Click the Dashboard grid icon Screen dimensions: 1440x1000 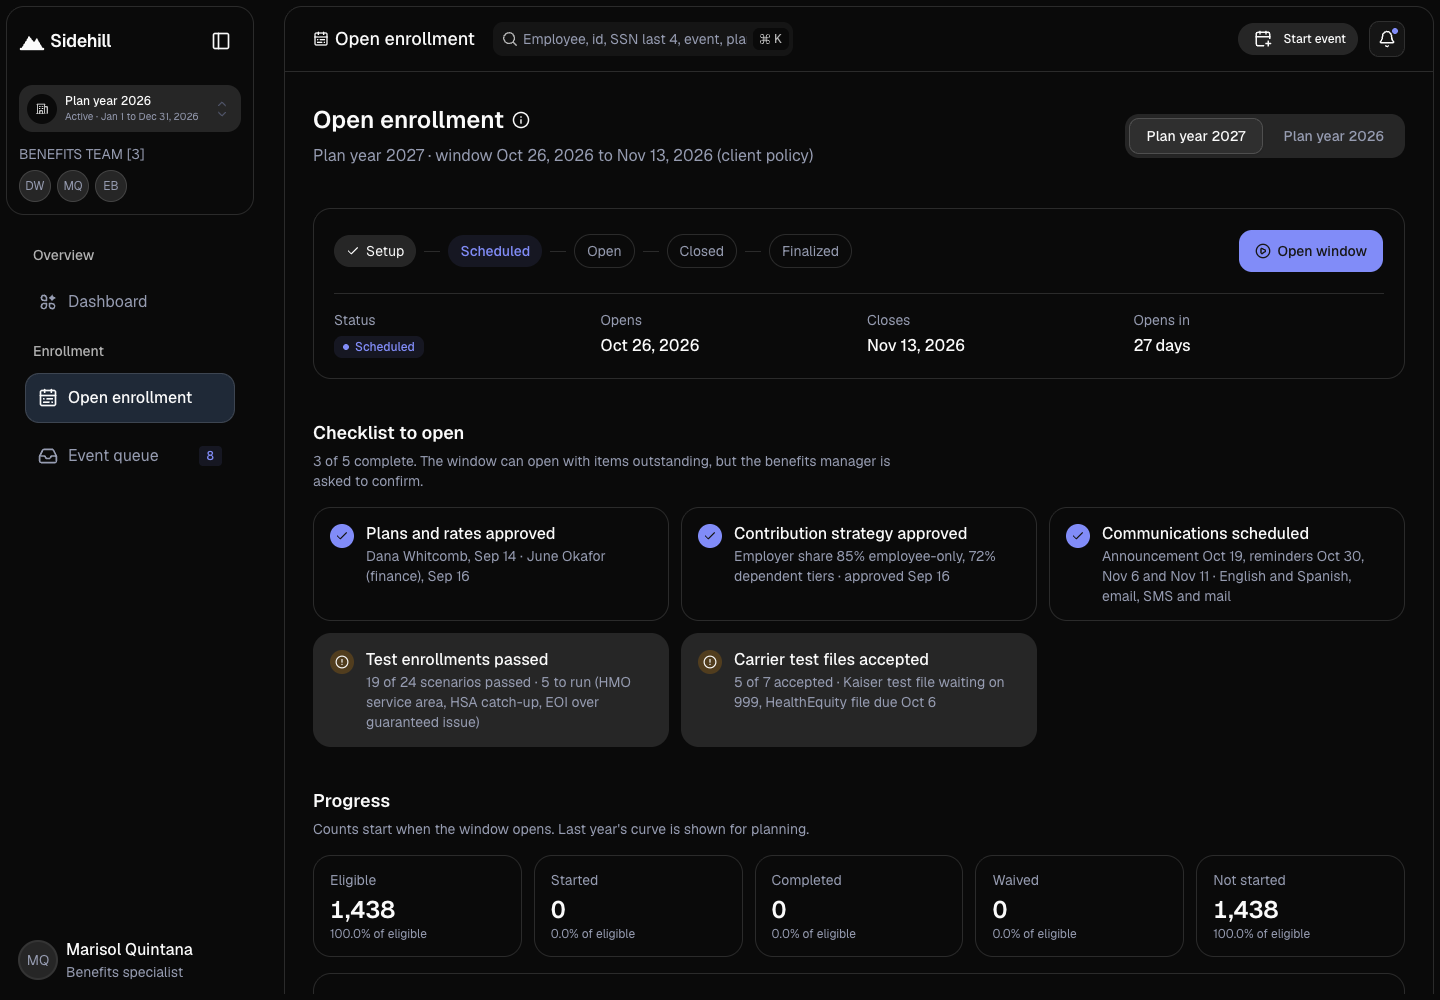(x=48, y=302)
